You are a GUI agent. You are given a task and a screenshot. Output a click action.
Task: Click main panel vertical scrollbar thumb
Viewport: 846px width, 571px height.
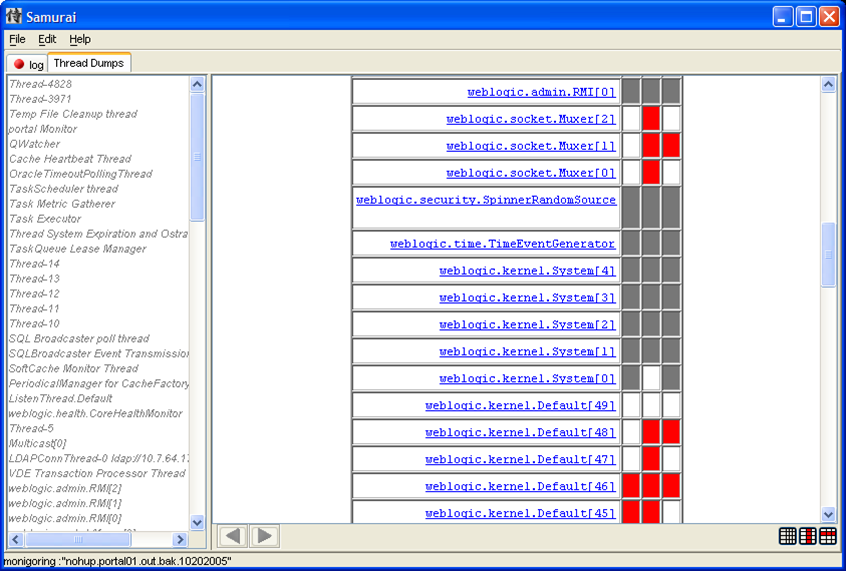click(829, 255)
